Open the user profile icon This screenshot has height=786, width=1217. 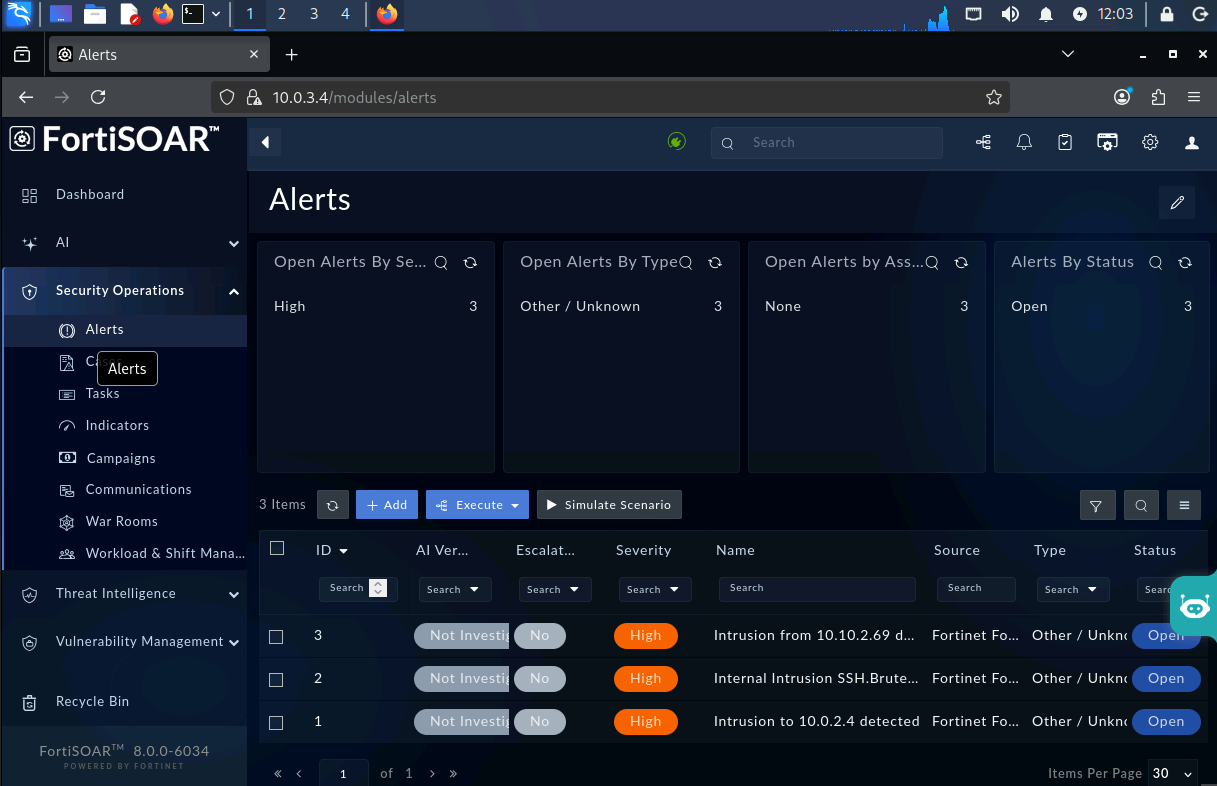click(x=1192, y=143)
